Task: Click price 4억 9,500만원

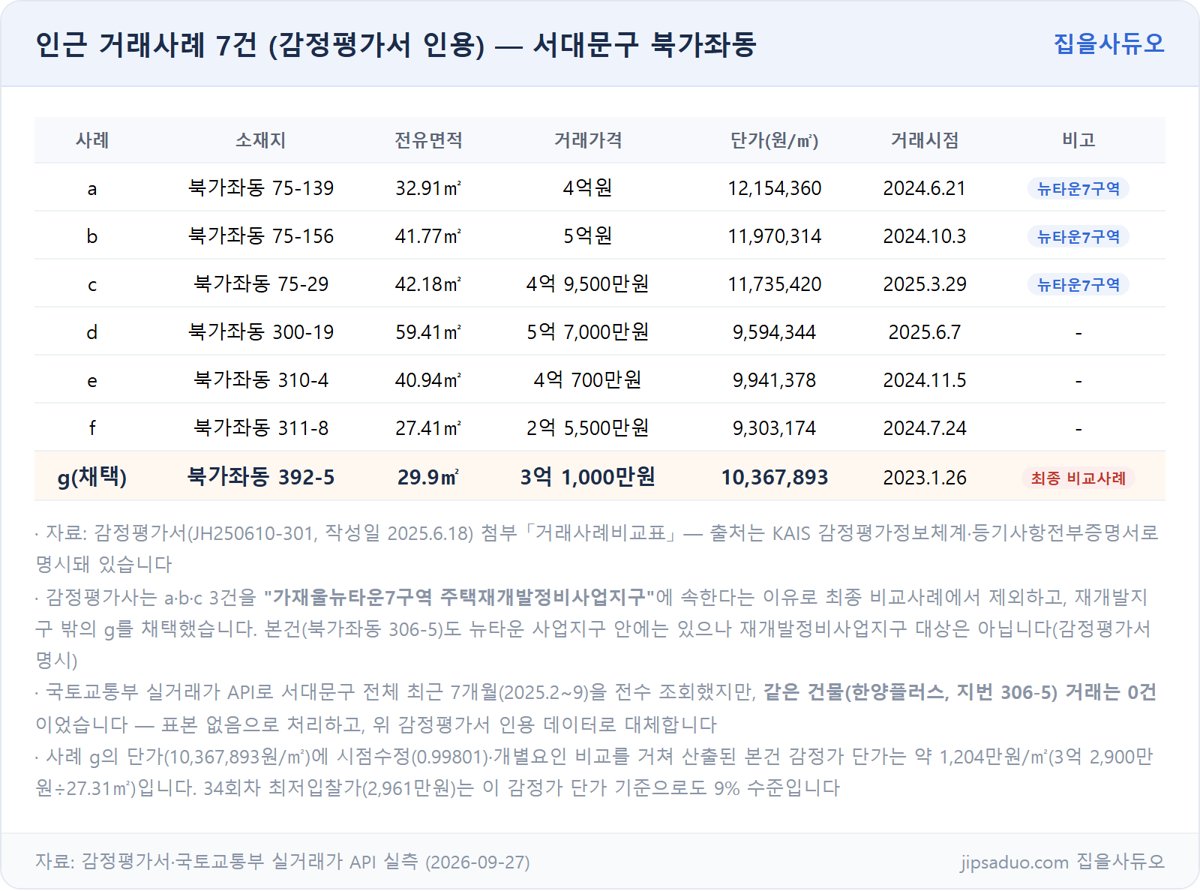Action: click(x=588, y=284)
